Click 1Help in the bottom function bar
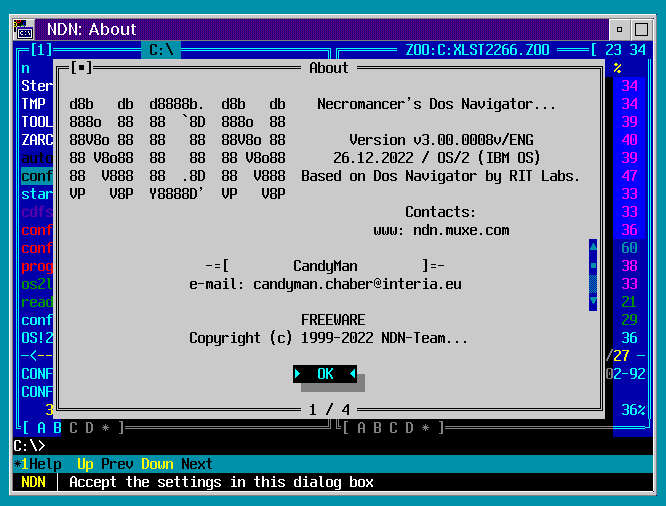Viewport: 666px width, 506px height. [41, 464]
